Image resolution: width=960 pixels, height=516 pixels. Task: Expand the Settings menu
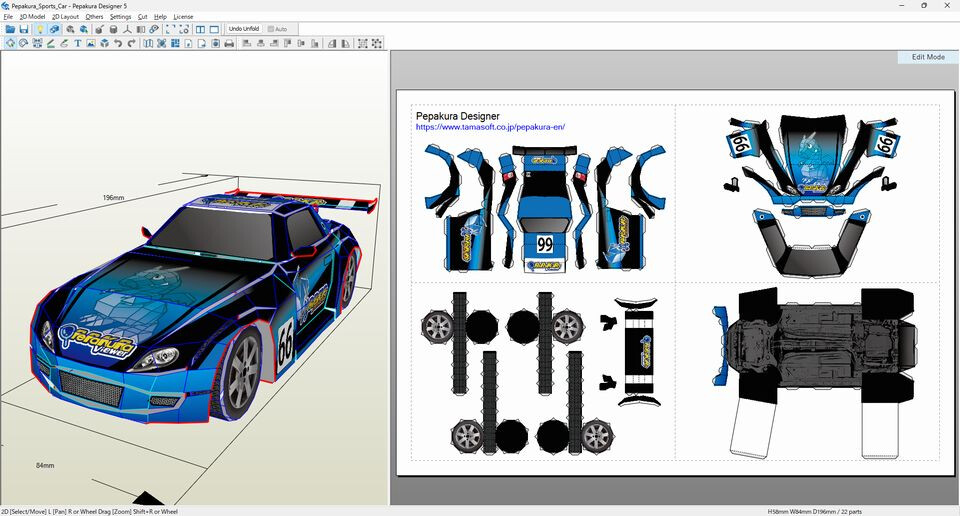click(120, 17)
